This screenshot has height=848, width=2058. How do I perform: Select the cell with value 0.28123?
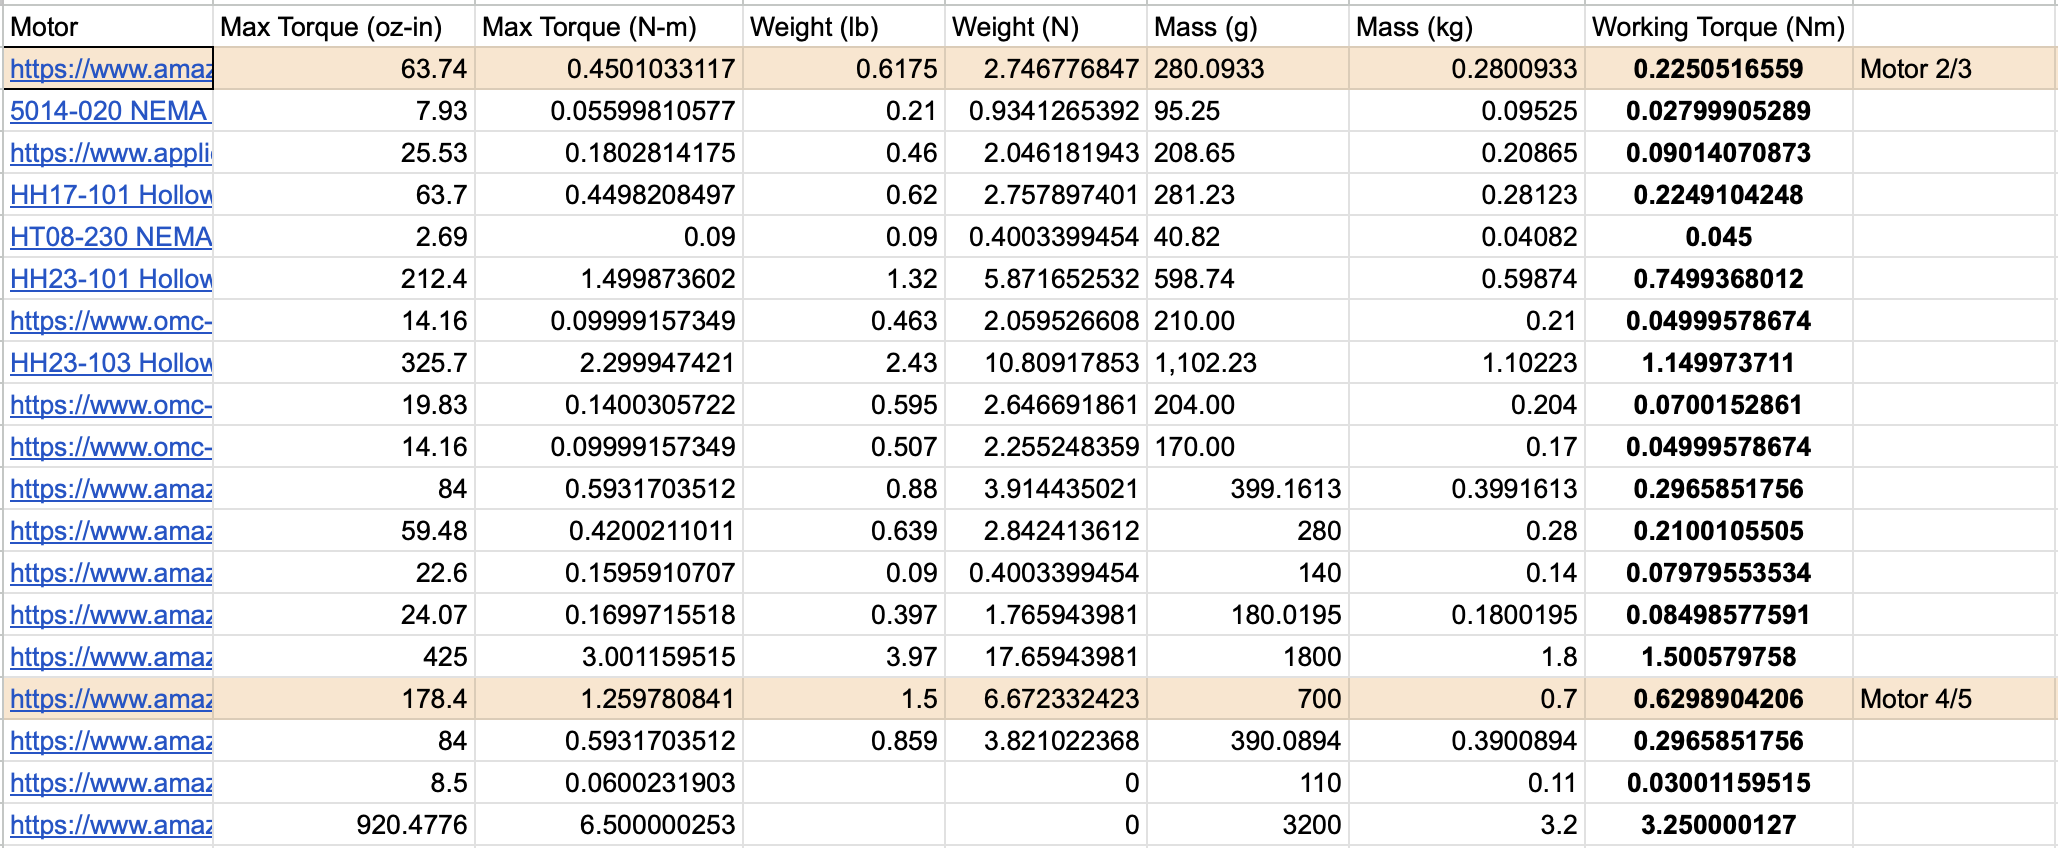click(1467, 195)
